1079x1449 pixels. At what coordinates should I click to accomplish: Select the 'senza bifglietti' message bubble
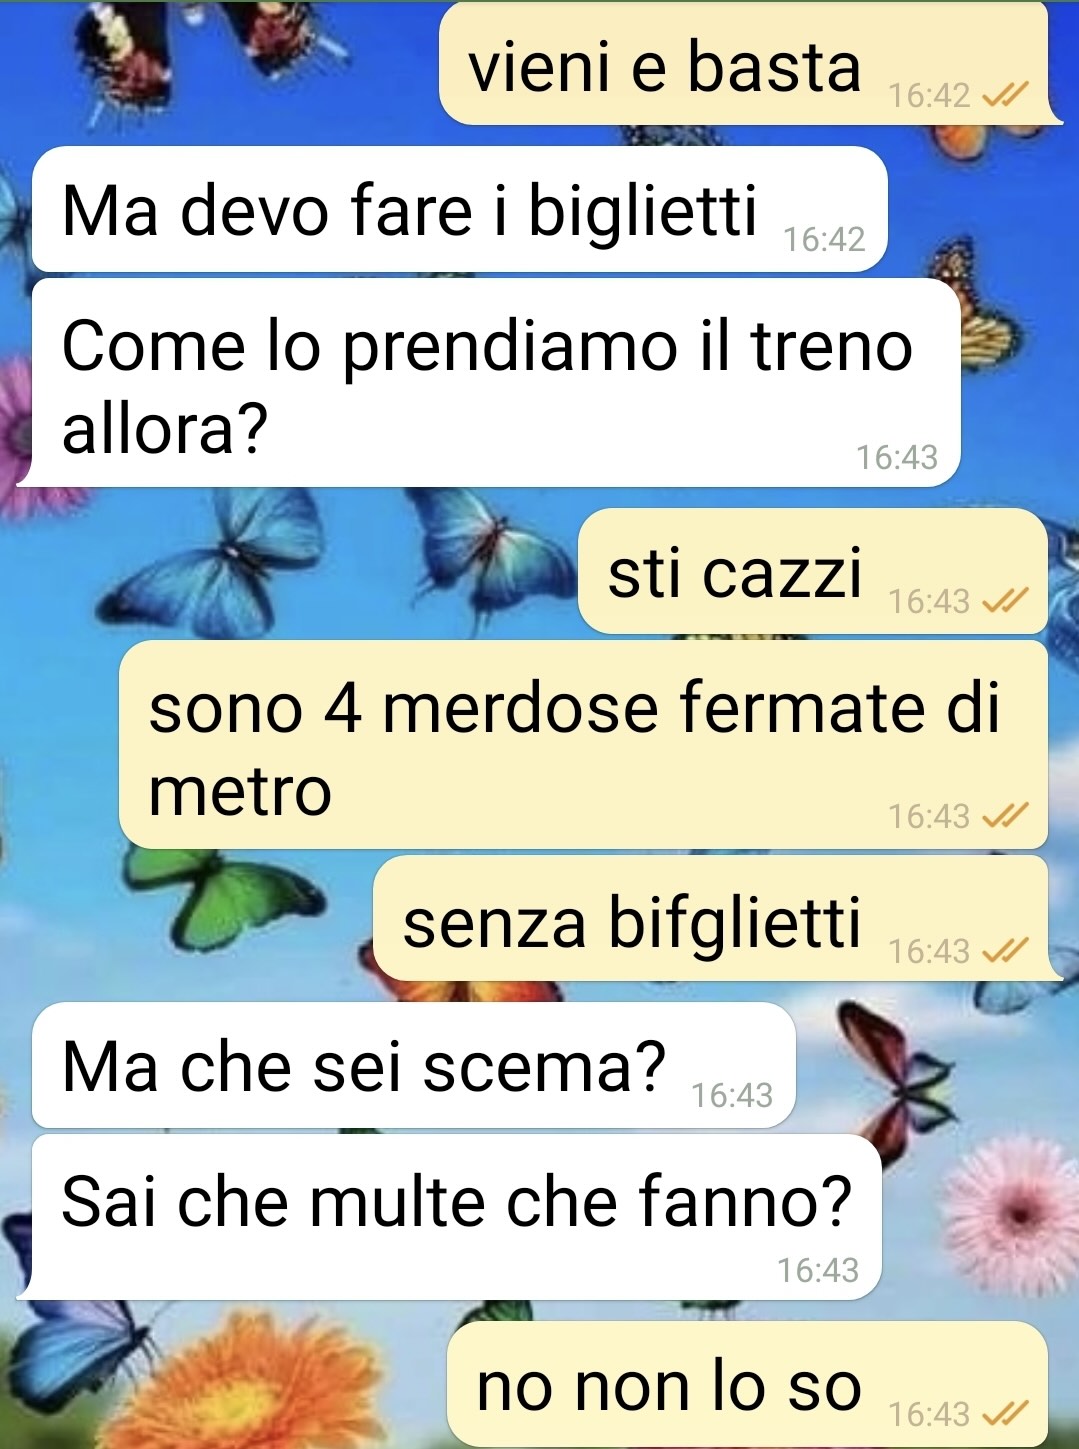pyautogui.click(x=715, y=919)
